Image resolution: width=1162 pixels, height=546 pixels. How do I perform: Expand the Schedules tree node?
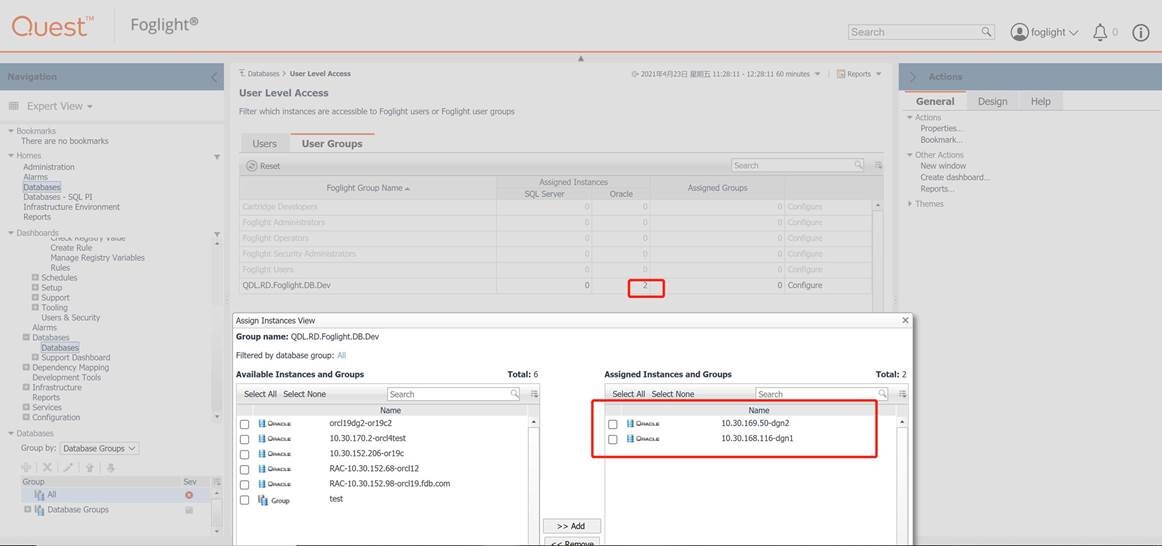pos(35,278)
